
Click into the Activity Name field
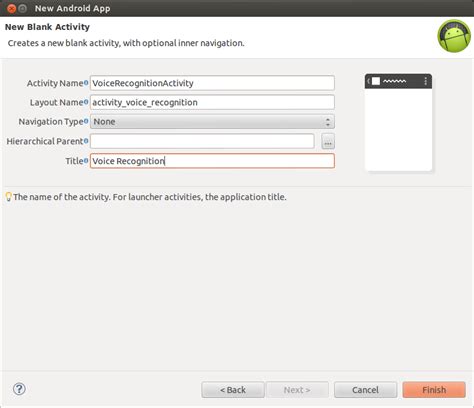pyautogui.click(x=212, y=83)
